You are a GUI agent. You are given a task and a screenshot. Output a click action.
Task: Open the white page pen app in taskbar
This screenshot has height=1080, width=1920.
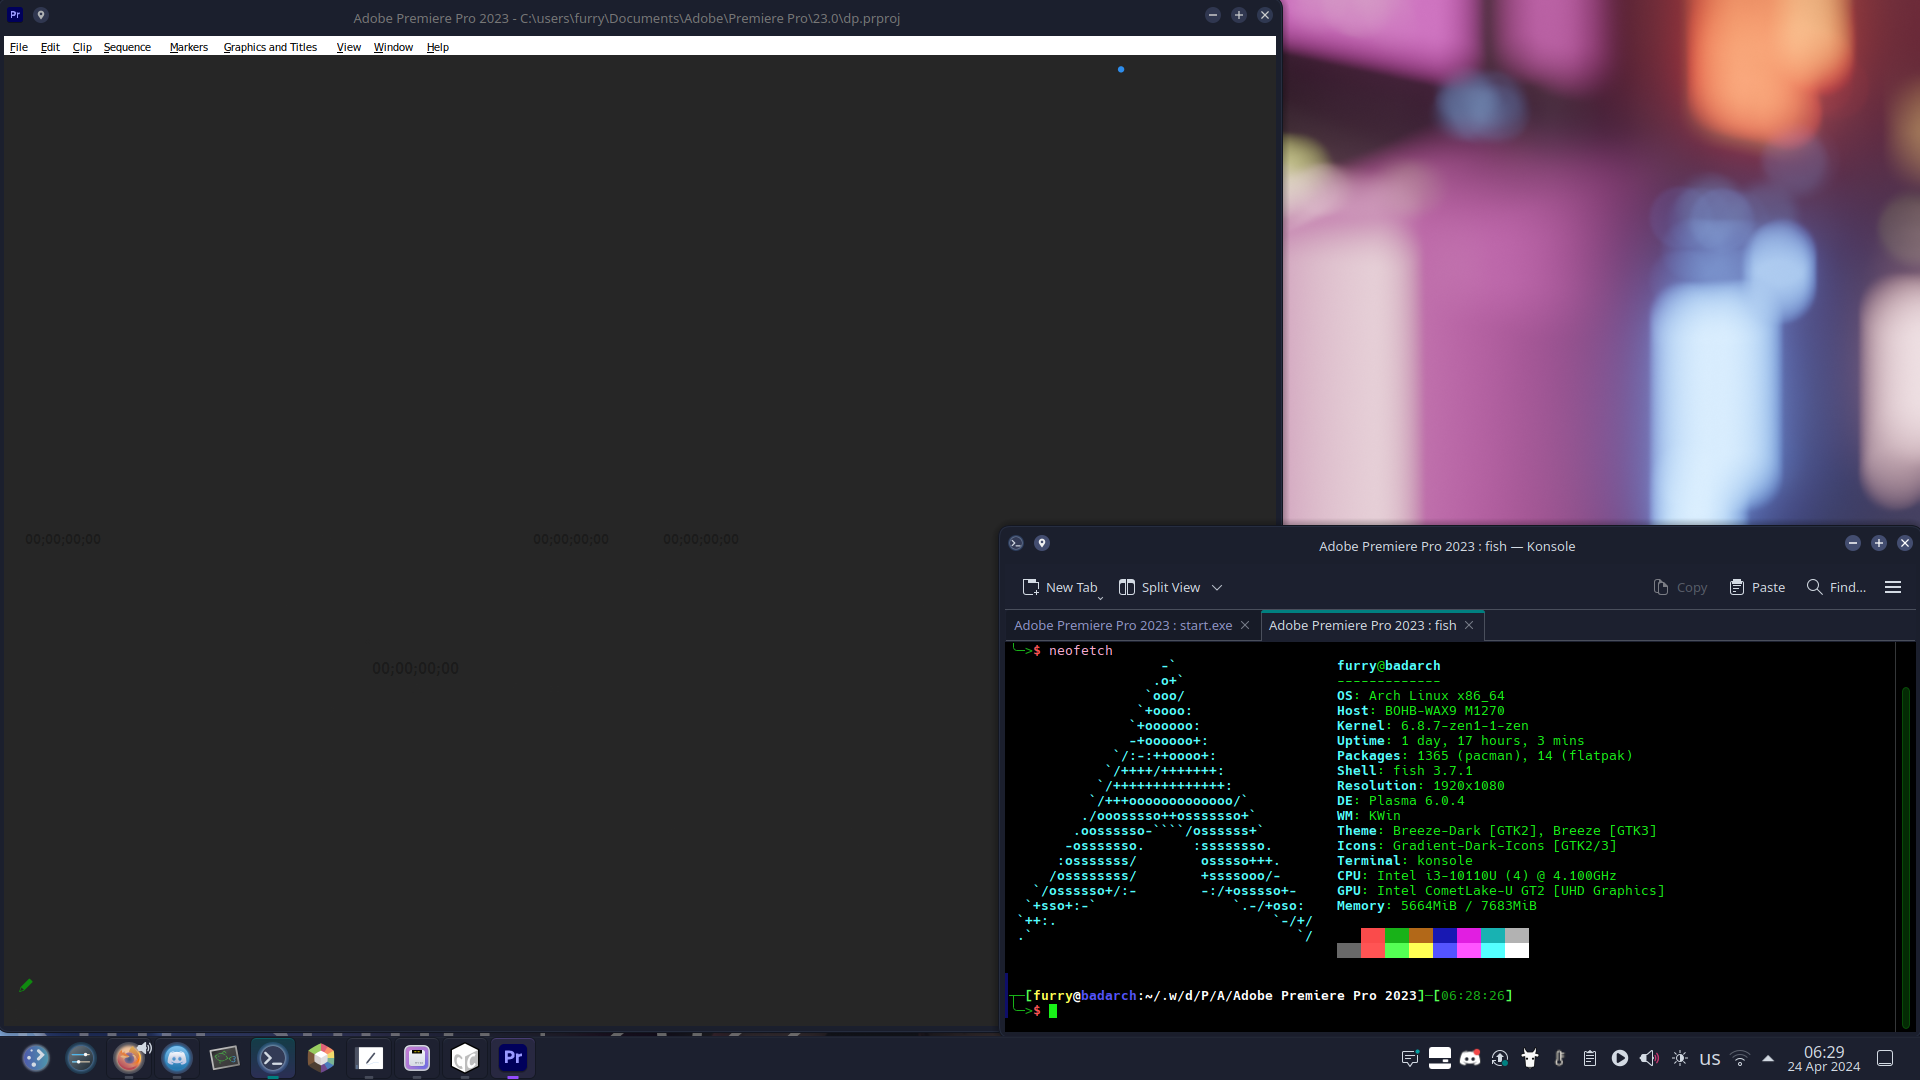(369, 1058)
